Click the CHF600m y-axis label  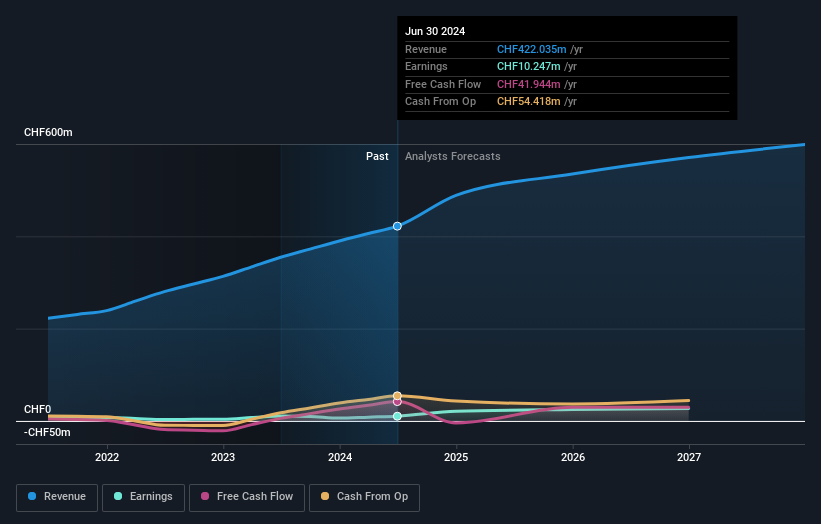48,132
